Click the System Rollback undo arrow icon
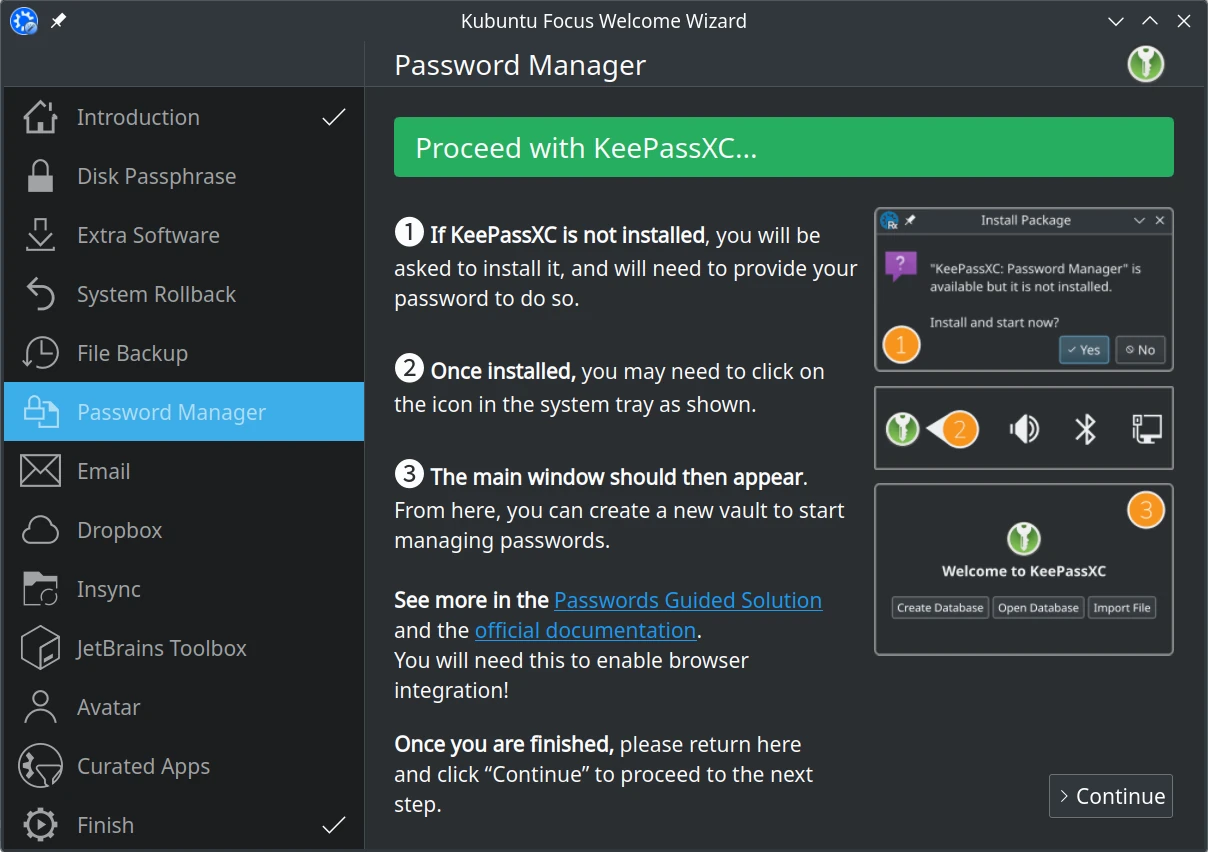 [40, 295]
